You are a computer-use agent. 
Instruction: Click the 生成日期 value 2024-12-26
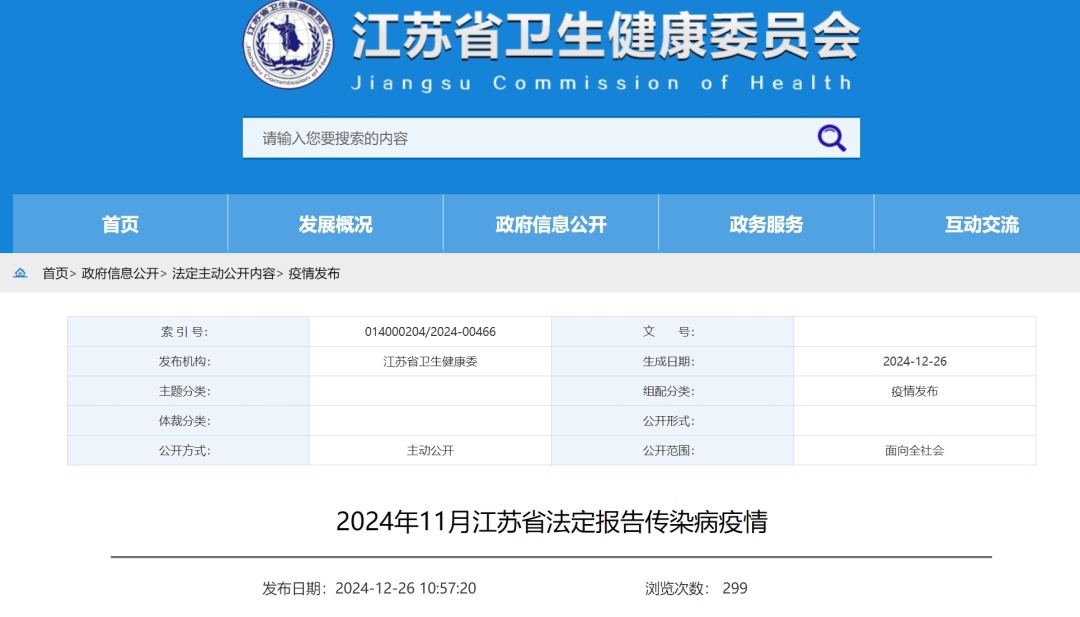click(x=912, y=361)
